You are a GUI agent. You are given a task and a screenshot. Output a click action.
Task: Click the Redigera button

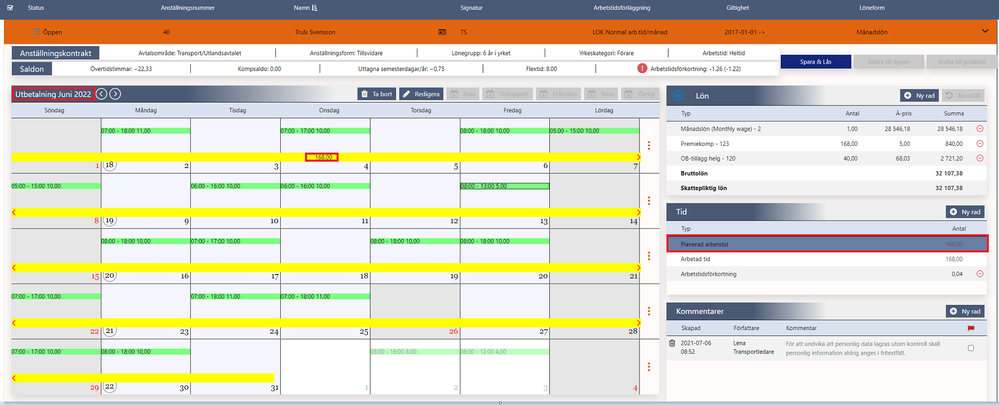421,94
